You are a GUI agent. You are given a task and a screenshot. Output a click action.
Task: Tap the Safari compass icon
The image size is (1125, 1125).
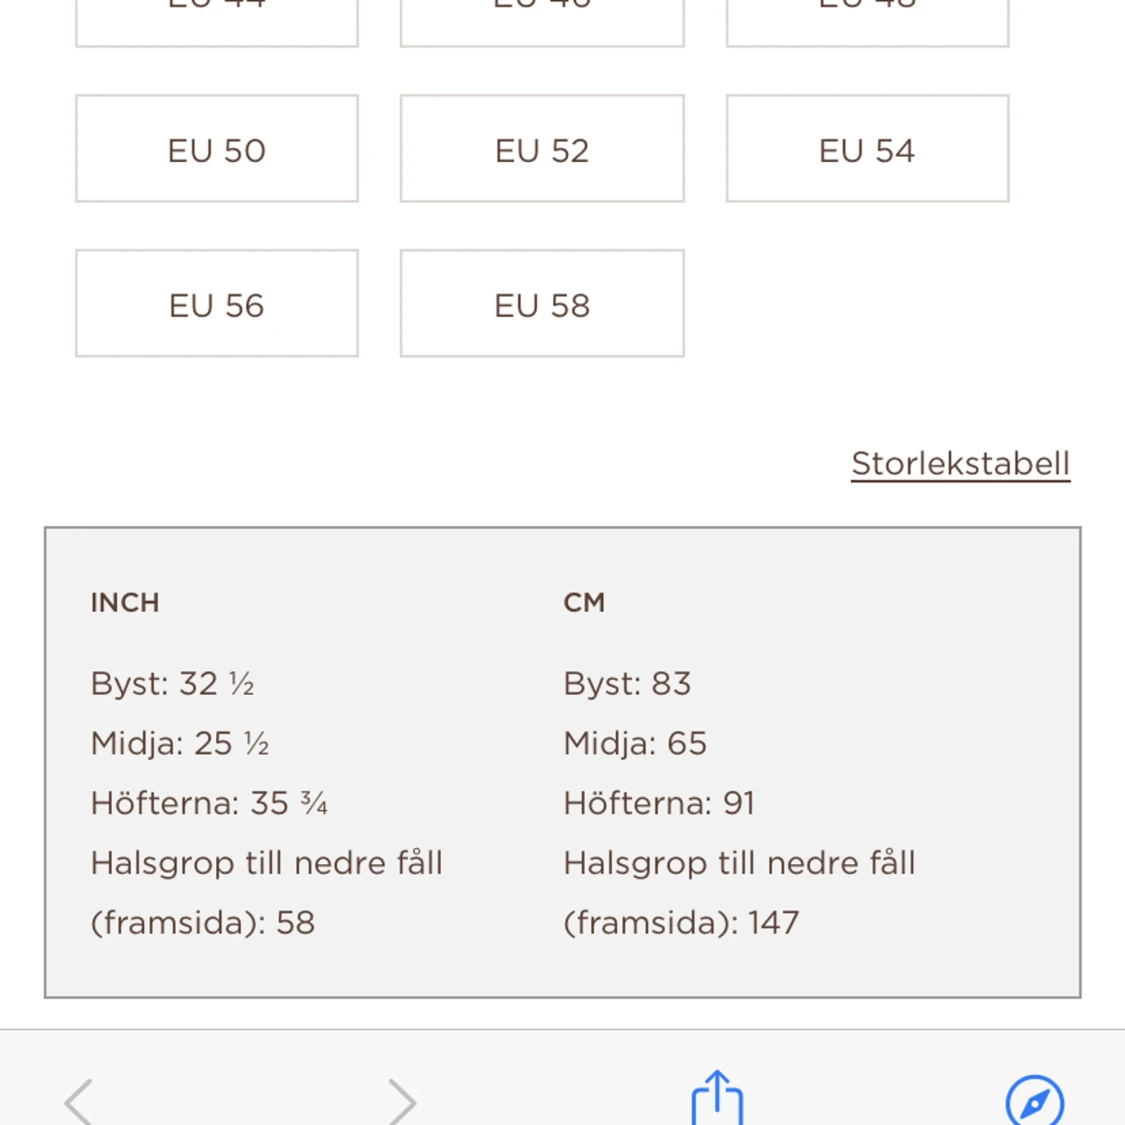pyautogui.click(x=1034, y=1100)
